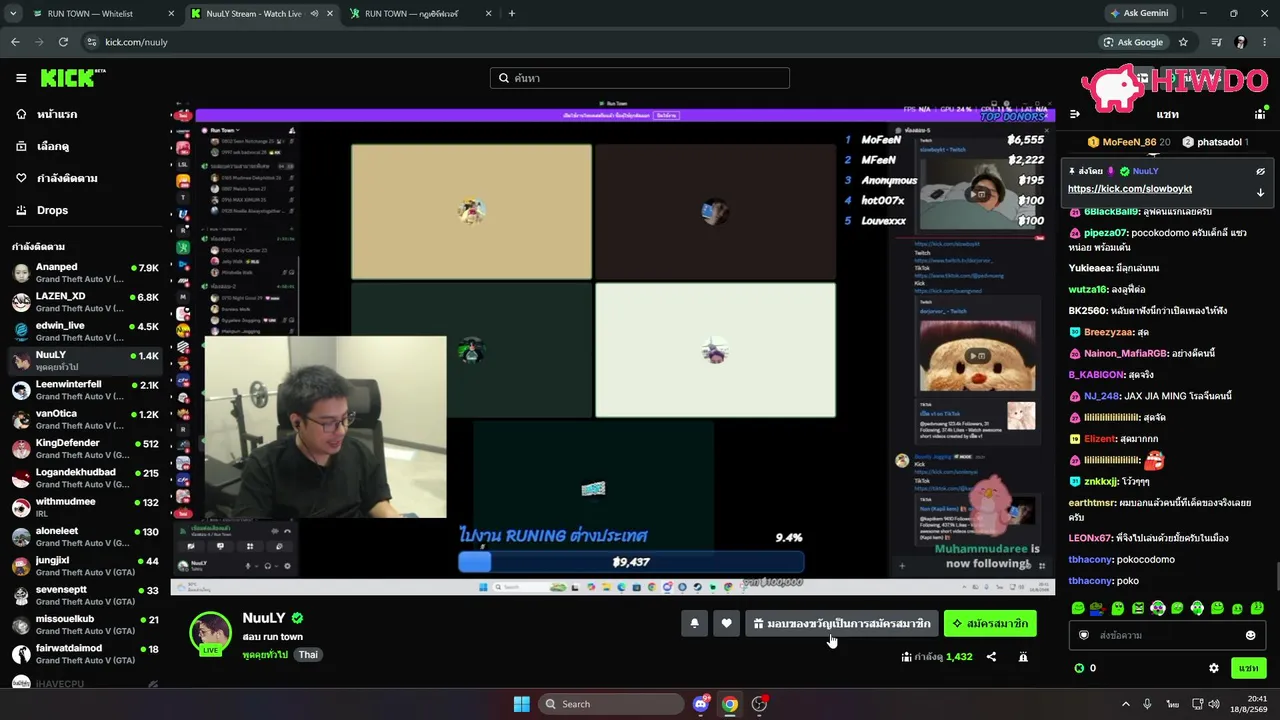Open Discord from the taskbar
The width and height of the screenshot is (1280, 720).
click(700, 704)
